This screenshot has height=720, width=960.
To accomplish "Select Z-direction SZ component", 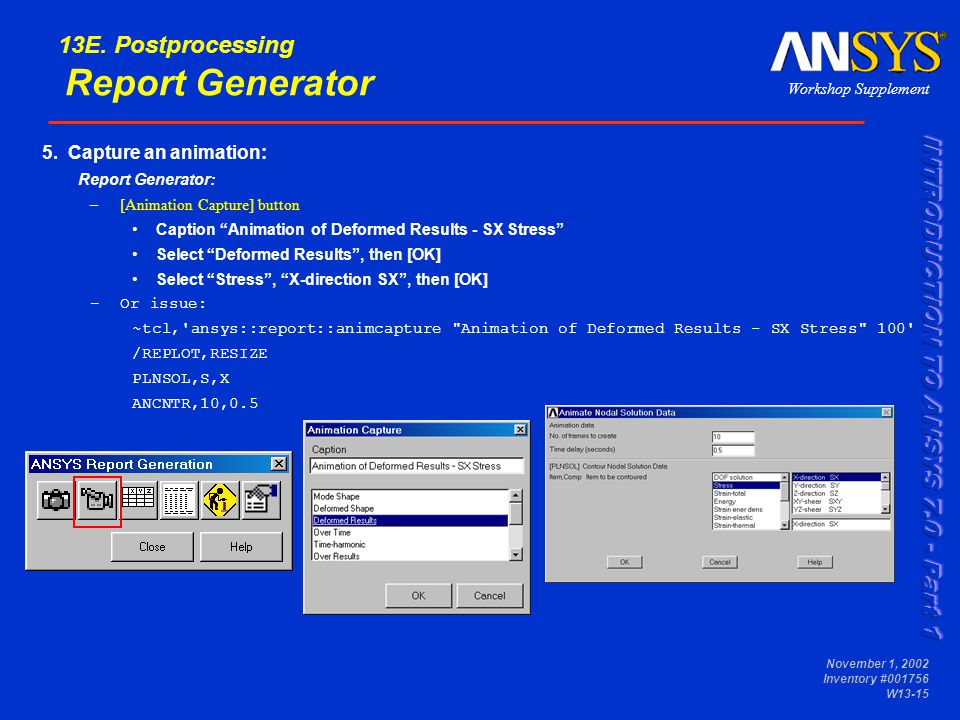I will click(836, 493).
